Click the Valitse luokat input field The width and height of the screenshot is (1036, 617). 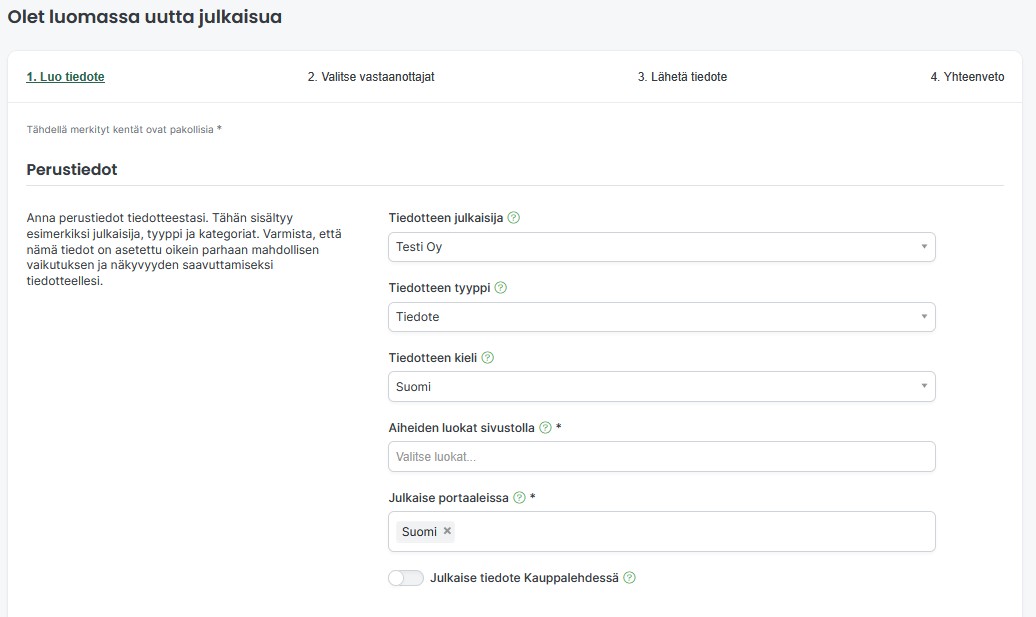point(661,456)
